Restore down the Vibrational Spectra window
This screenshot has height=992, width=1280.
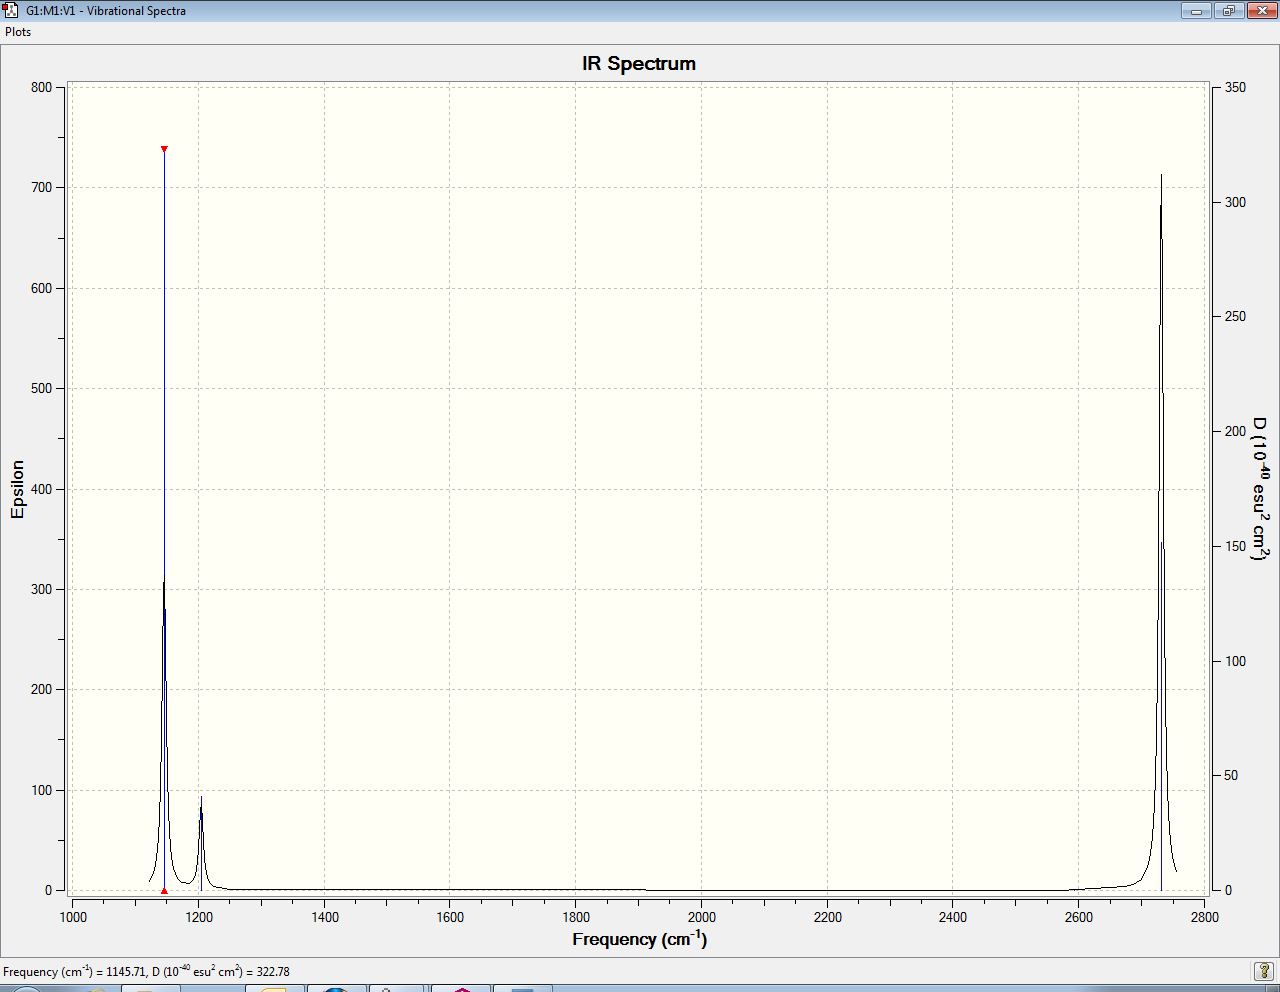point(1228,10)
